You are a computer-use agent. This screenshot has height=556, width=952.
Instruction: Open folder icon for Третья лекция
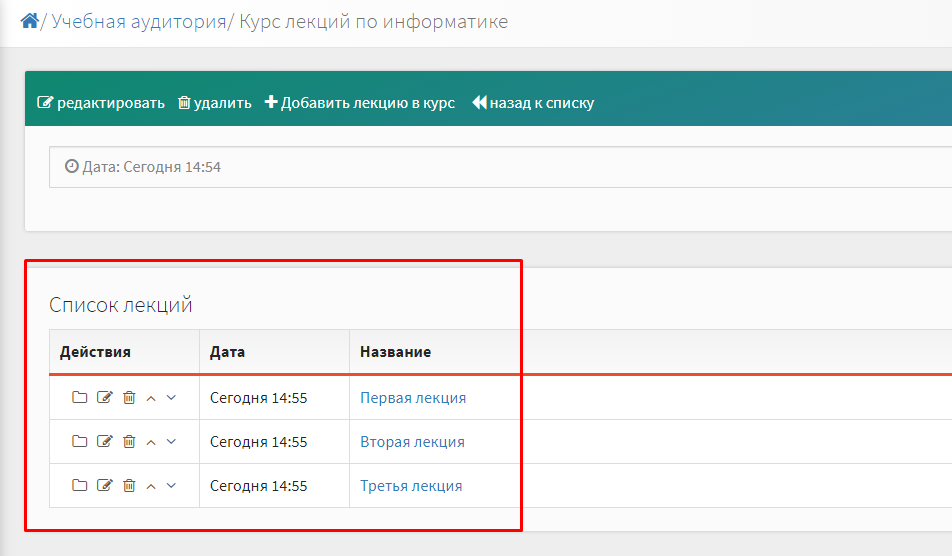click(80, 486)
